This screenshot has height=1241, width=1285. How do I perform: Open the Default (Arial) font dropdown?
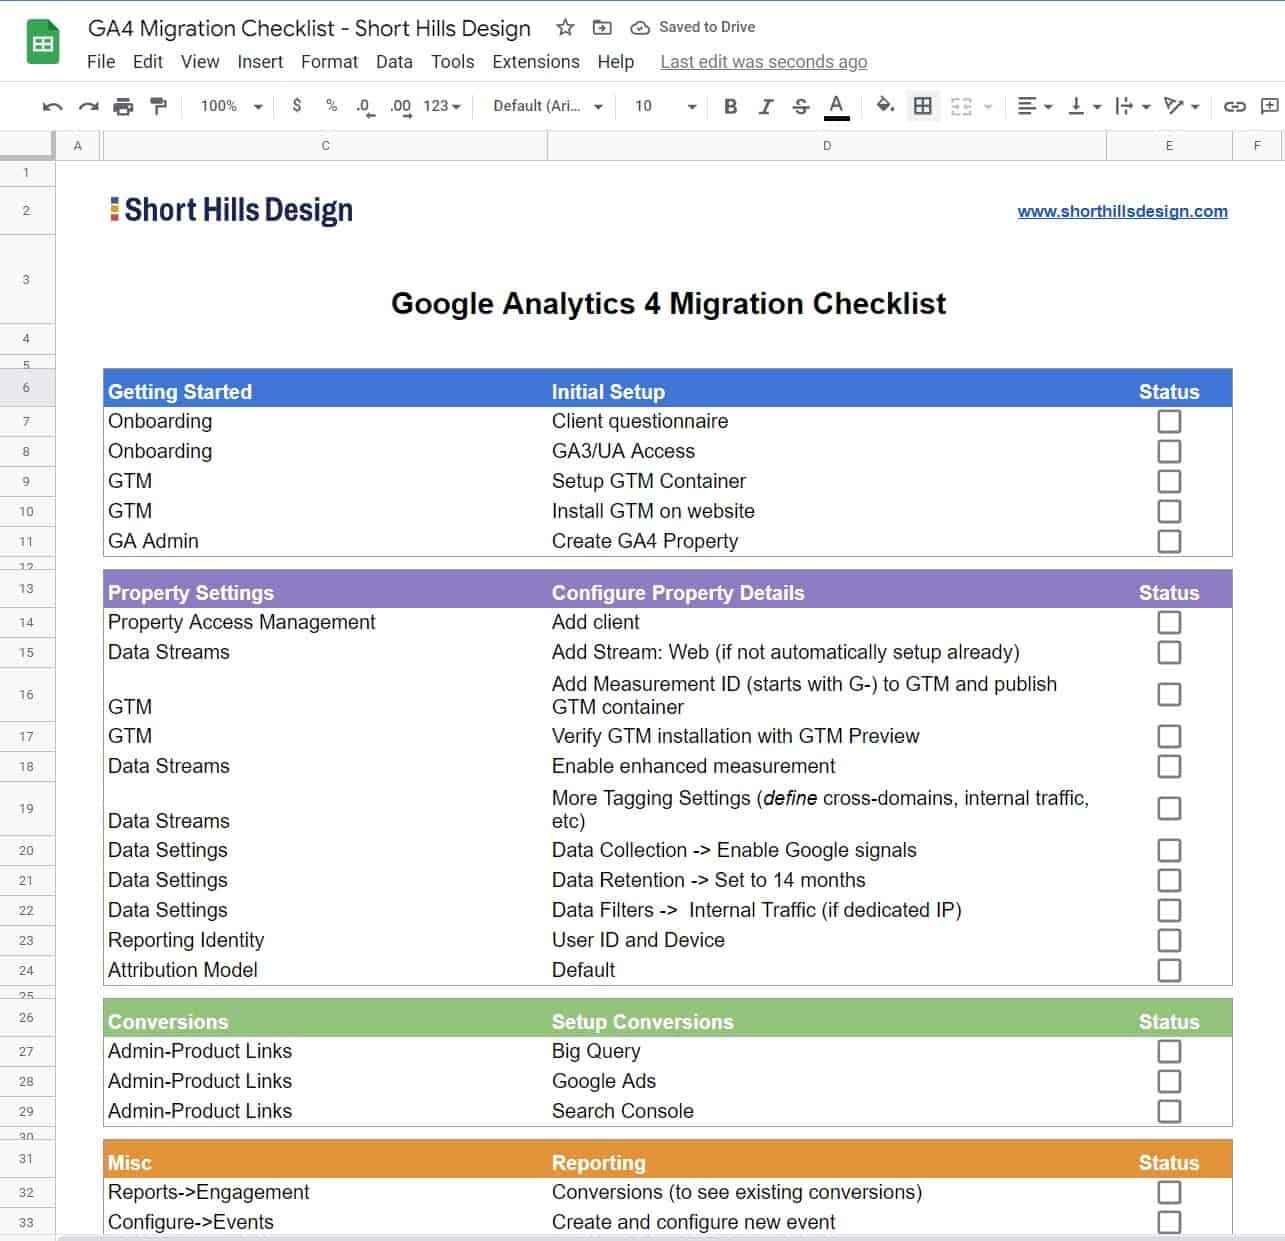tap(548, 106)
